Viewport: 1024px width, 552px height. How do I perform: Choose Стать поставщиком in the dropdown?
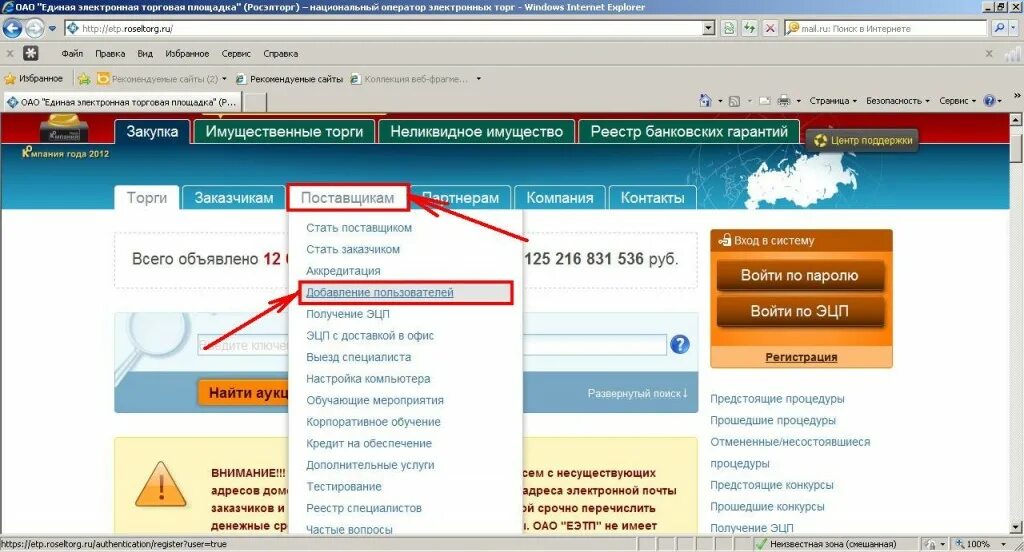pyautogui.click(x=359, y=227)
